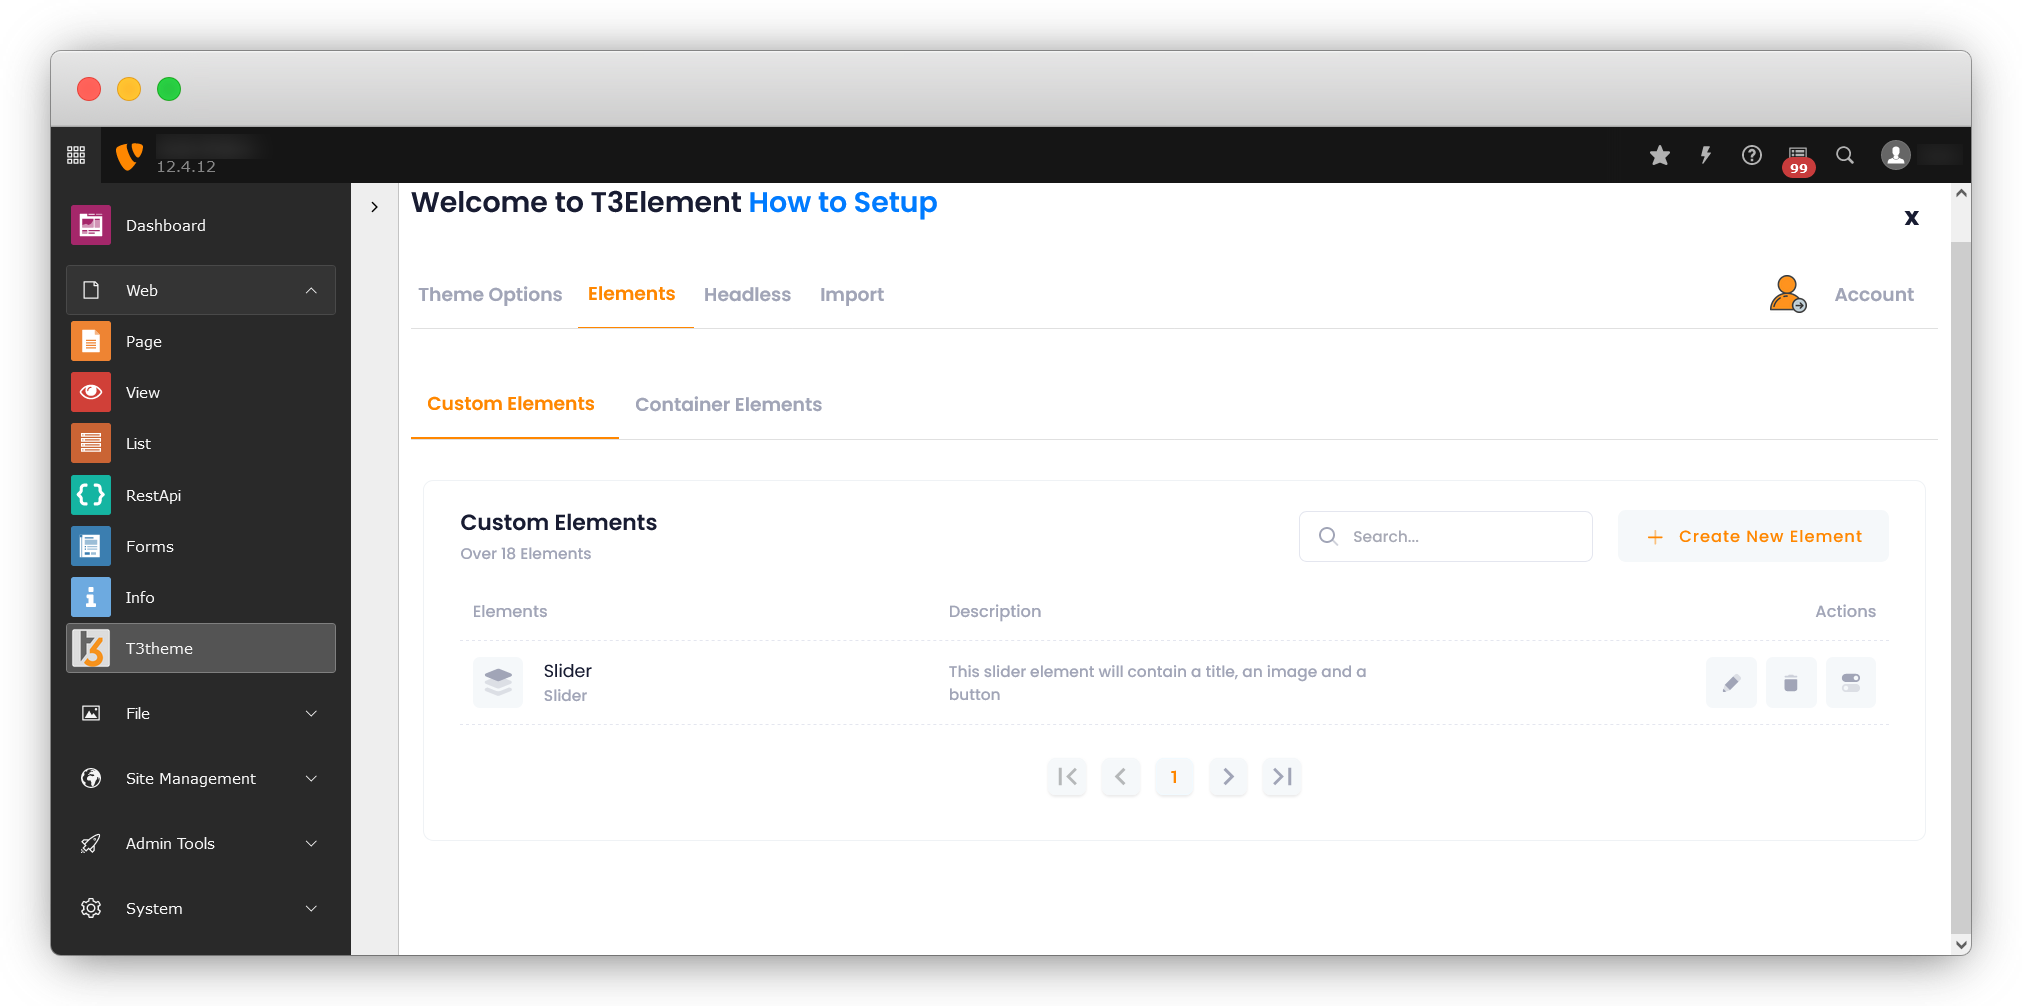Open the List module
This screenshot has height=1006, width=2022.
click(201, 443)
